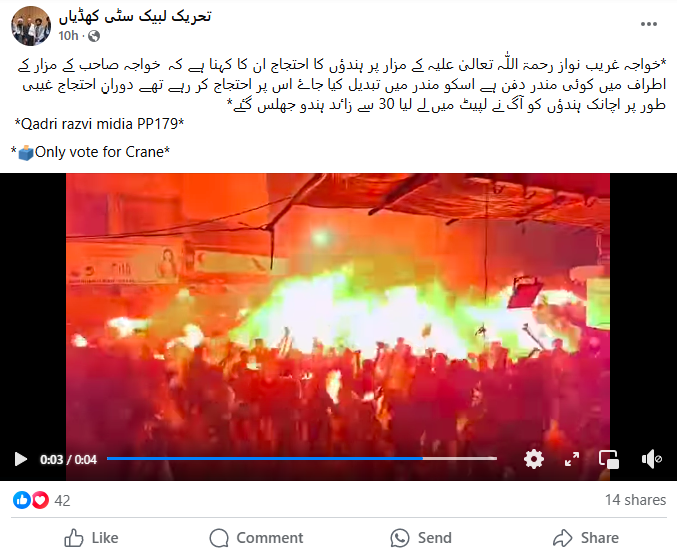Click the red Love reaction icon

pyautogui.click(x=40, y=500)
